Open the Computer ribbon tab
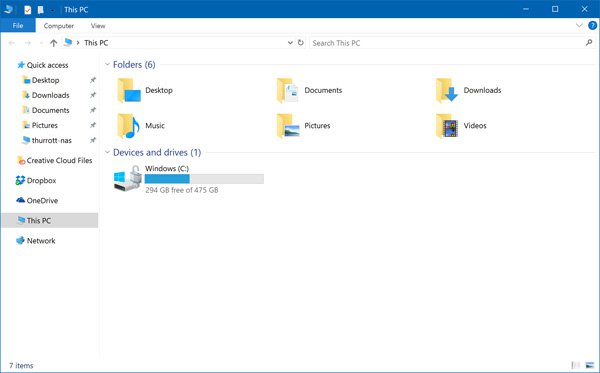The image size is (600, 373). (59, 26)
